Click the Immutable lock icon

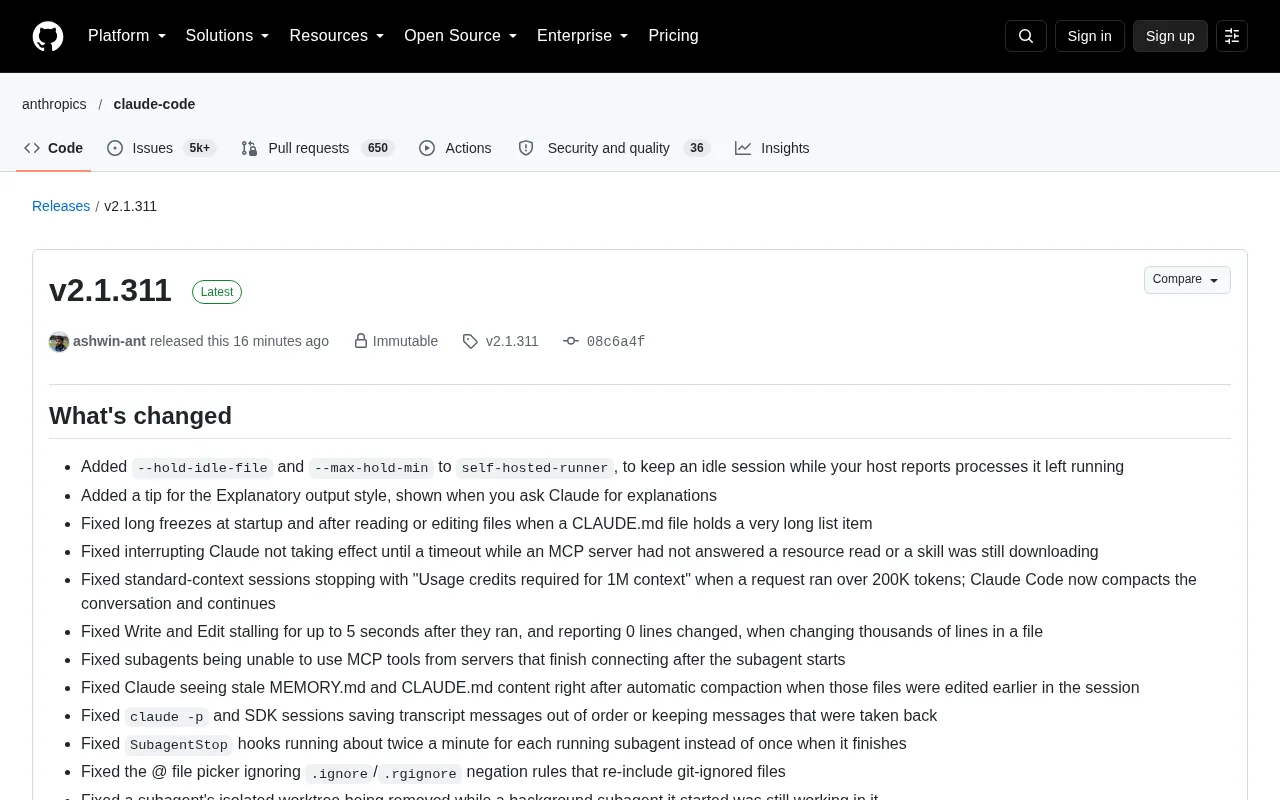click(361, 341)
